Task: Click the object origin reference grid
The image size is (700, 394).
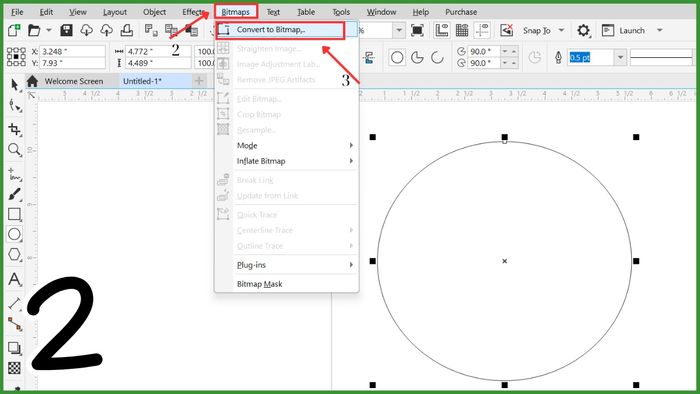Action: pyautogui.click(x=16, y=57)
